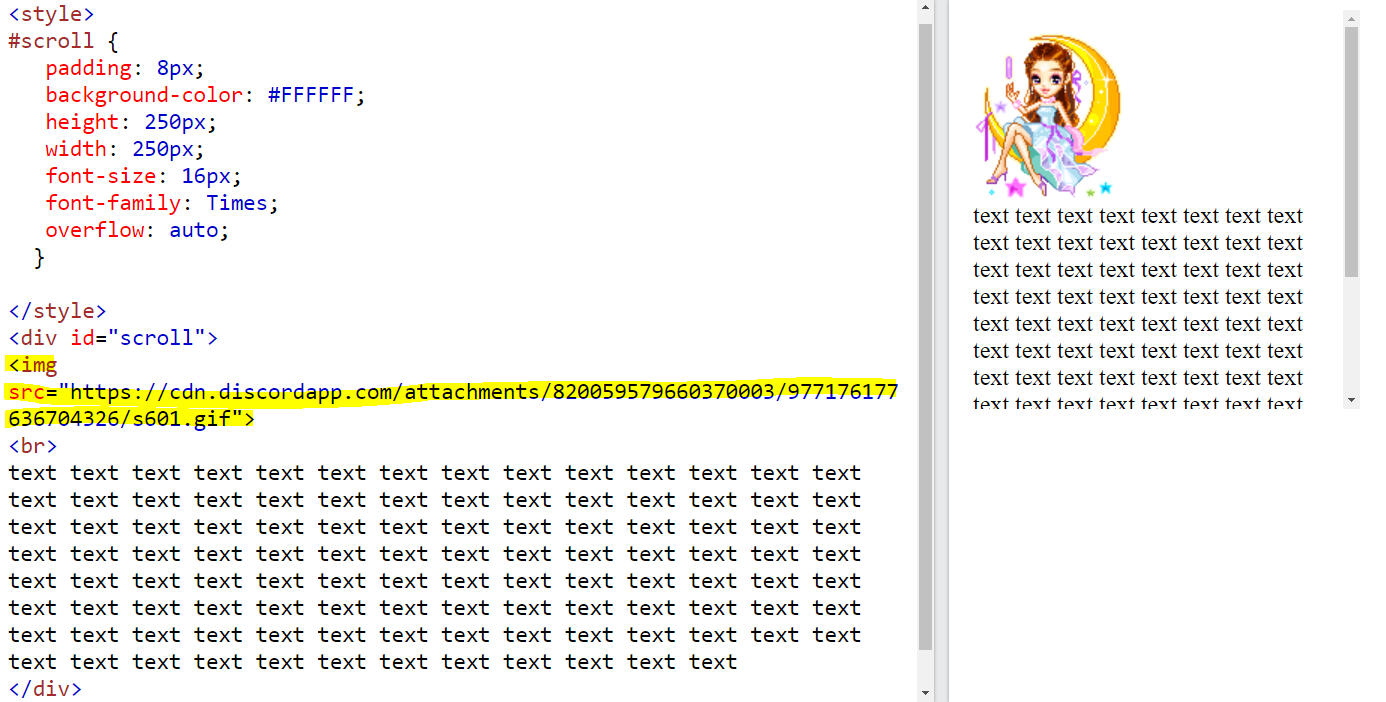The height and width of the screenshot is (702, 1386).
Task: Click the divider between editor and preview
Action: click(942, 350)
